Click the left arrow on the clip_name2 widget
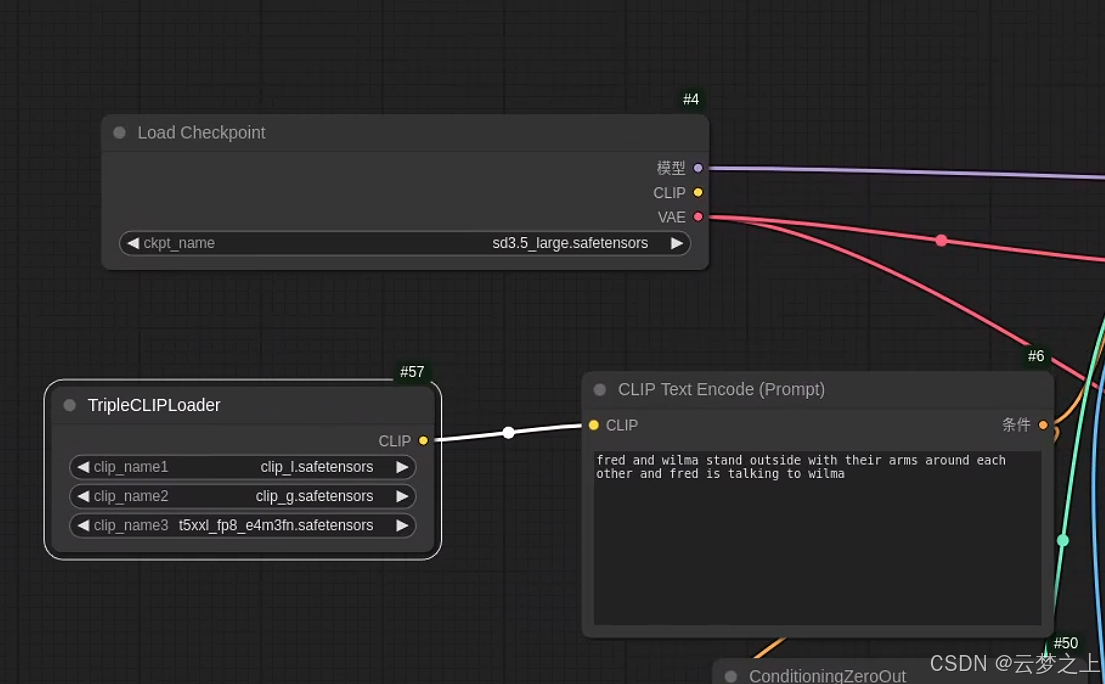 click(84, 496)
